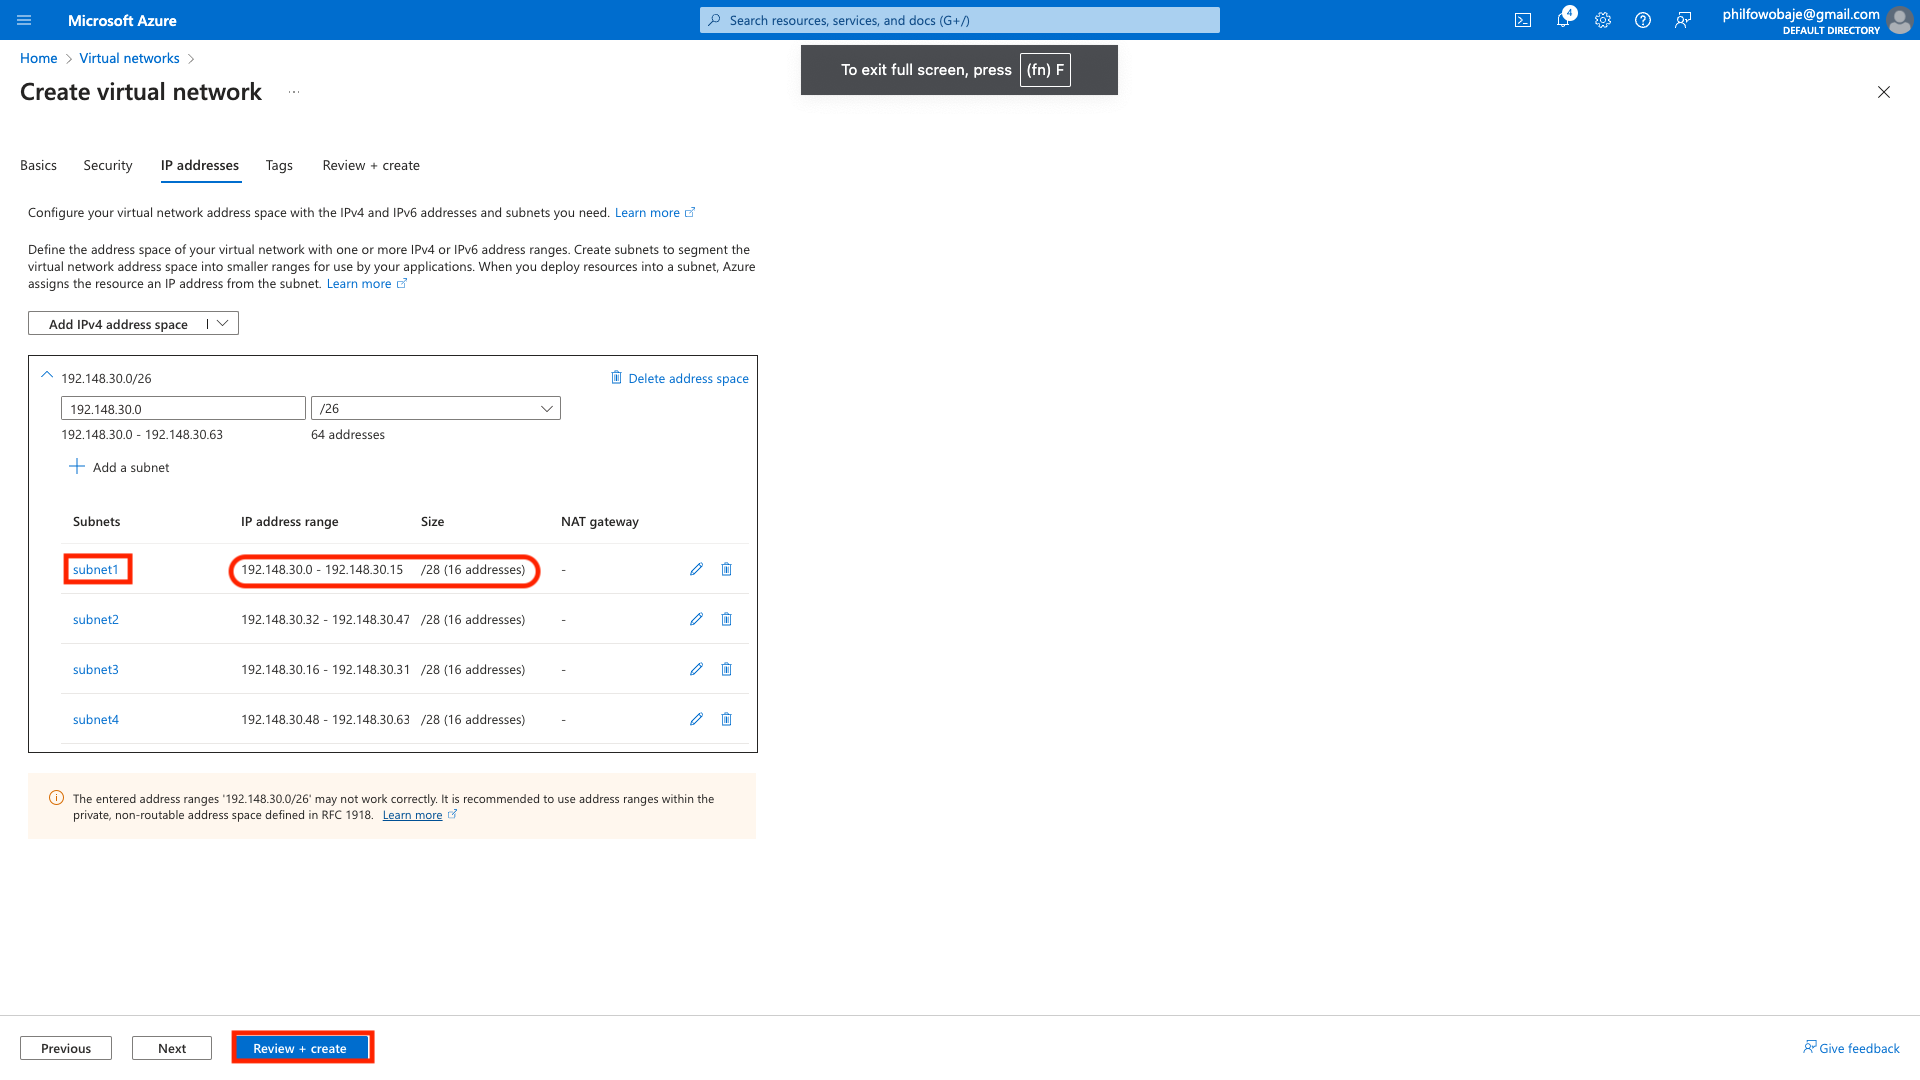
Task: Open the notifications bell
Action: pyautogui.click(x=1562, y=20)
